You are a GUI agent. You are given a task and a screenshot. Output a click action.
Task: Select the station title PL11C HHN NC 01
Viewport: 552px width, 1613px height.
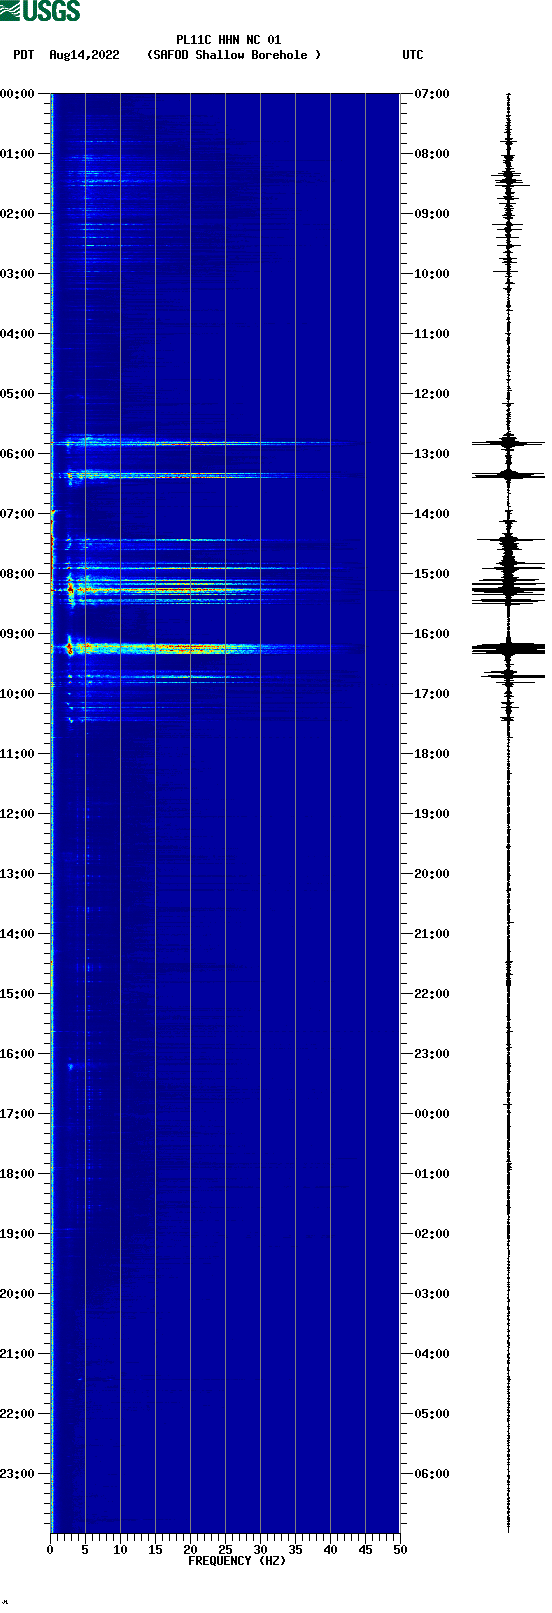click(229, 40)
